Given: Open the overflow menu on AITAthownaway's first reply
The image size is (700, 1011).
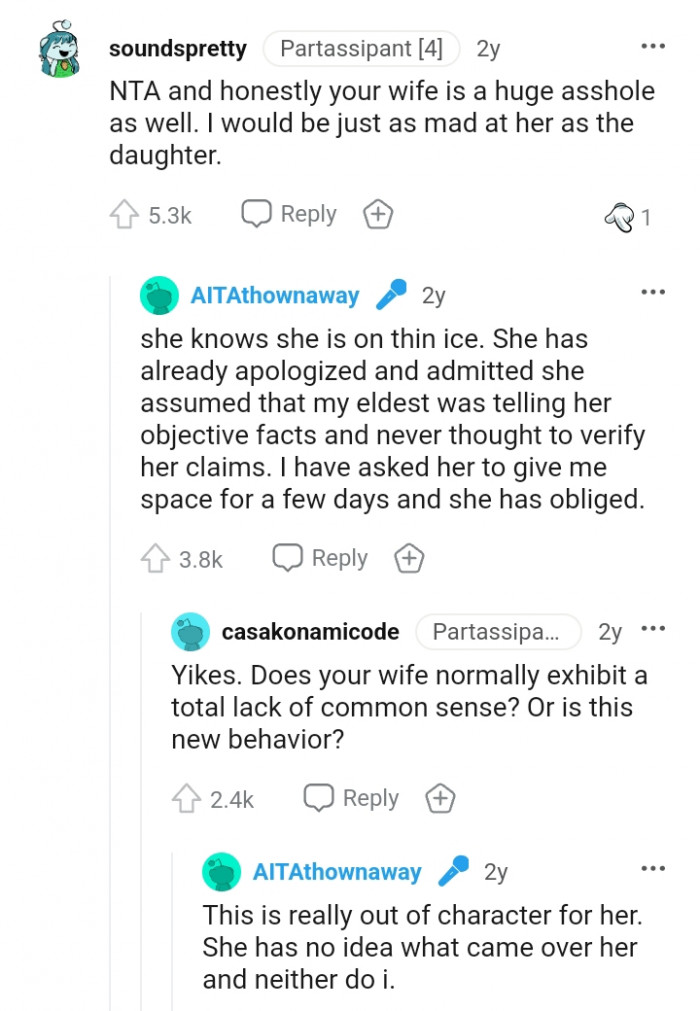Looking at the screenshot, I should (652, 291).
